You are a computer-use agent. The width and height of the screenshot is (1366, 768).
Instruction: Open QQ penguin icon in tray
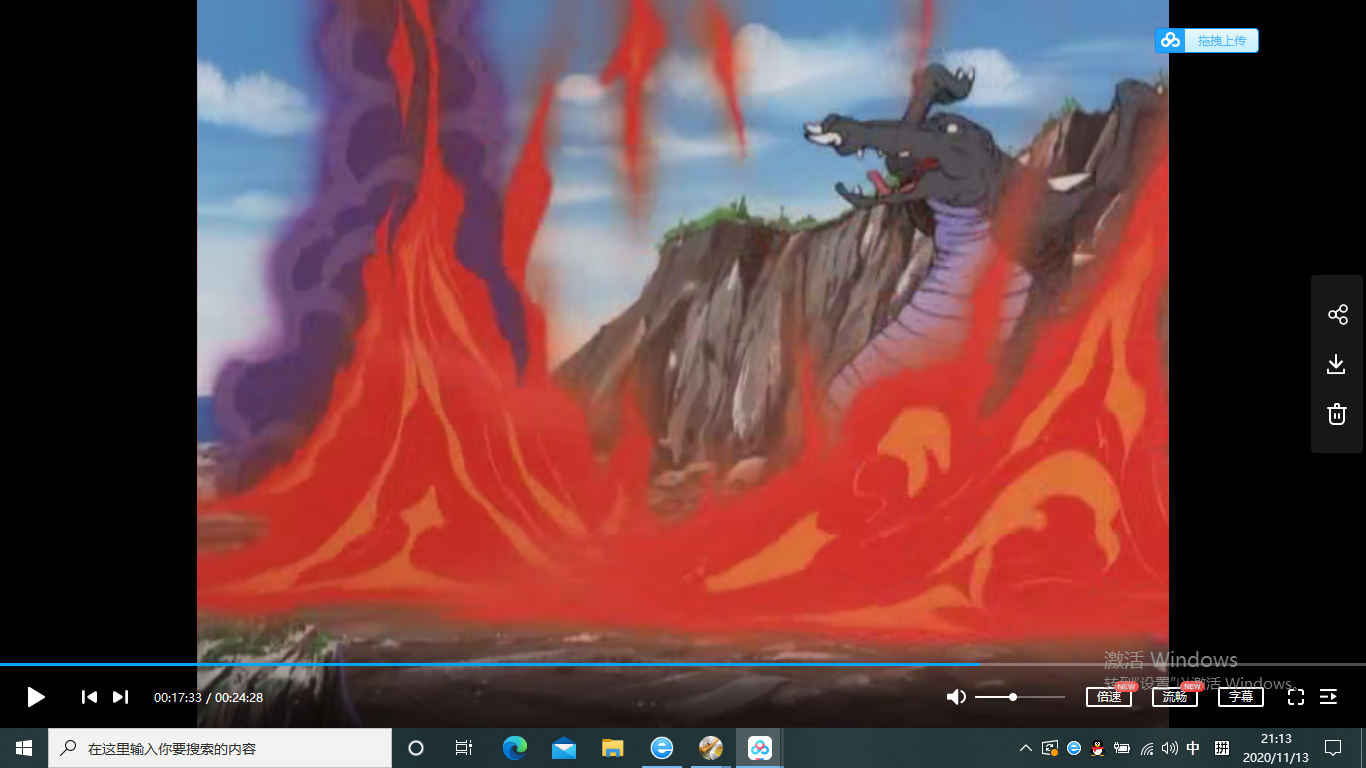tap(1098, 748)
